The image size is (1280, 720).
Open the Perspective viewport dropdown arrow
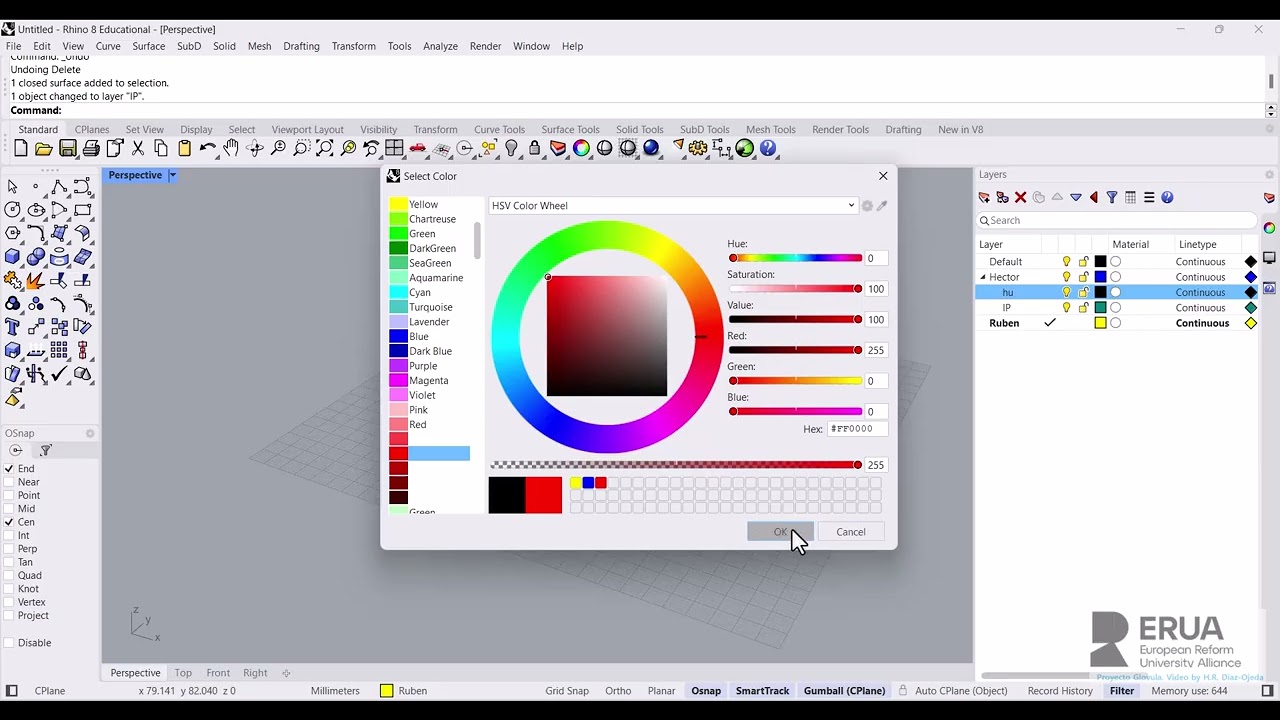(x=172, y=175)
